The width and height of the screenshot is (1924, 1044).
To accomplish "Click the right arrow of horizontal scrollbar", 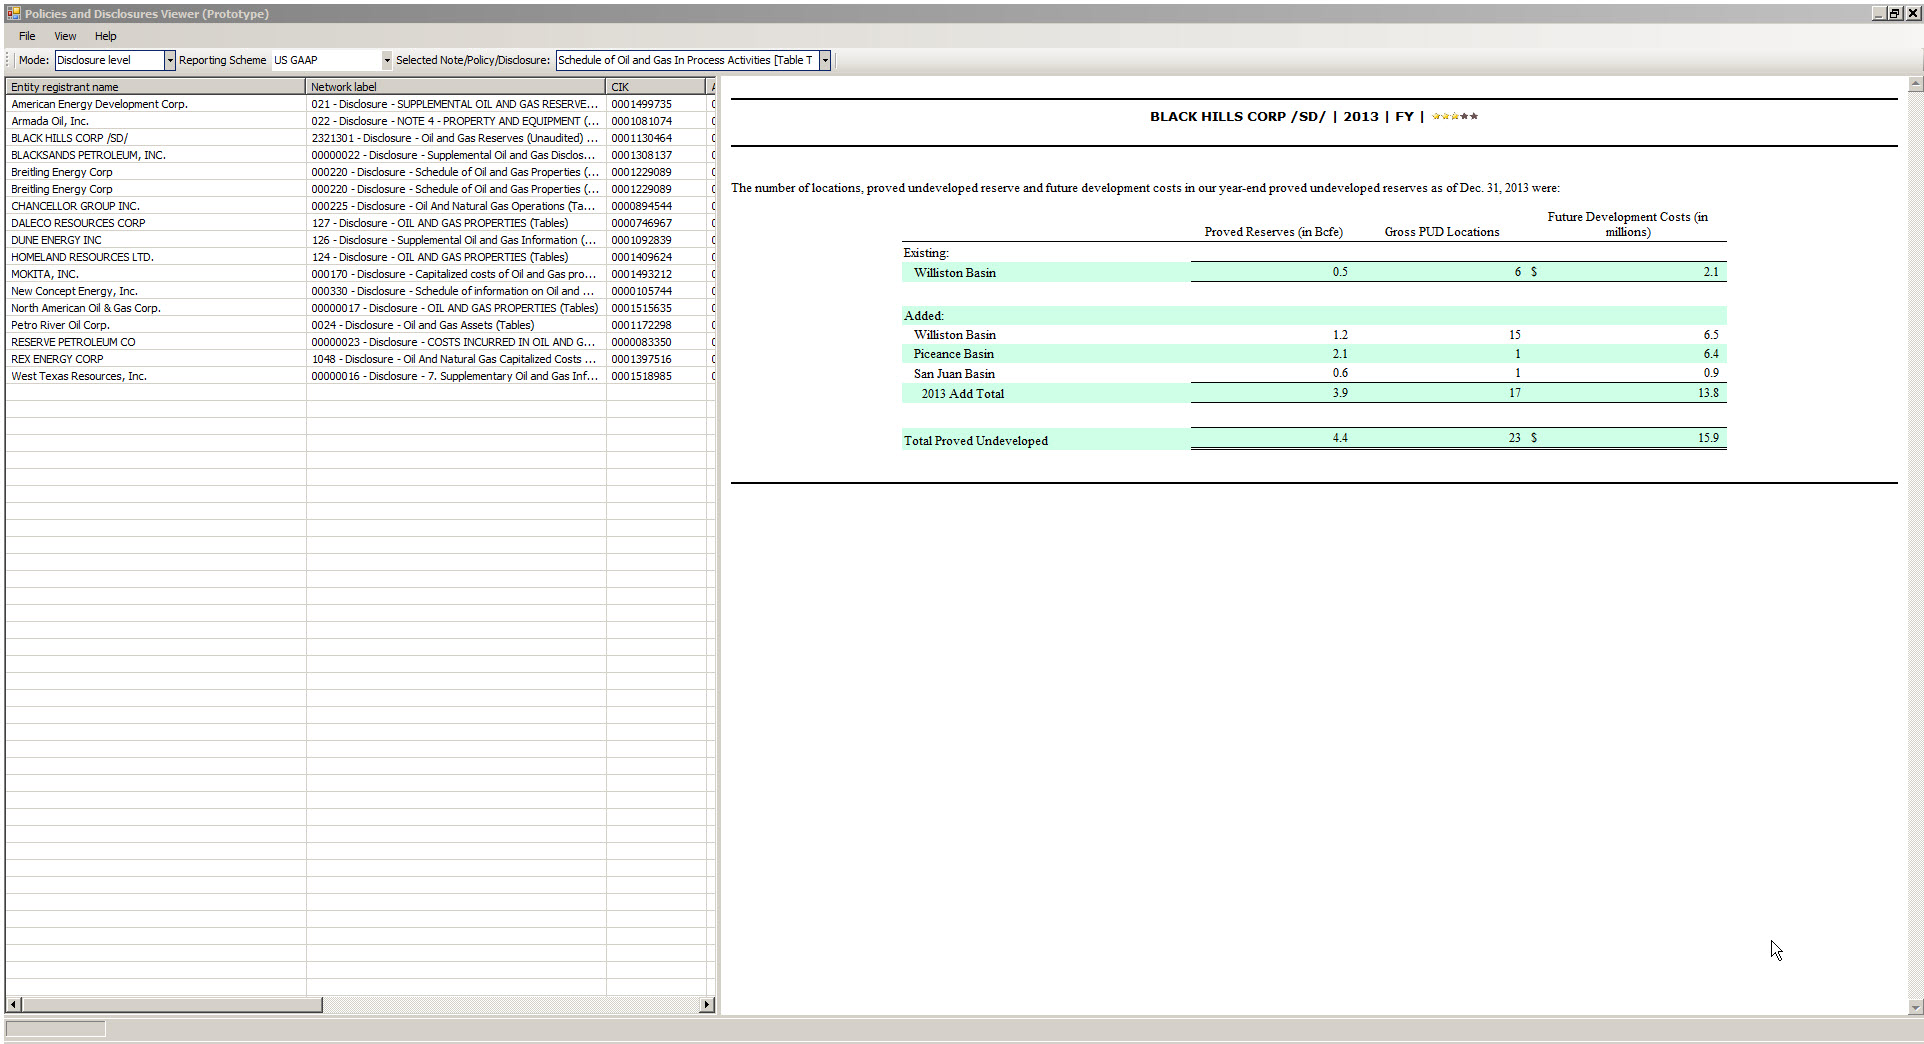I will (707, 1004).
